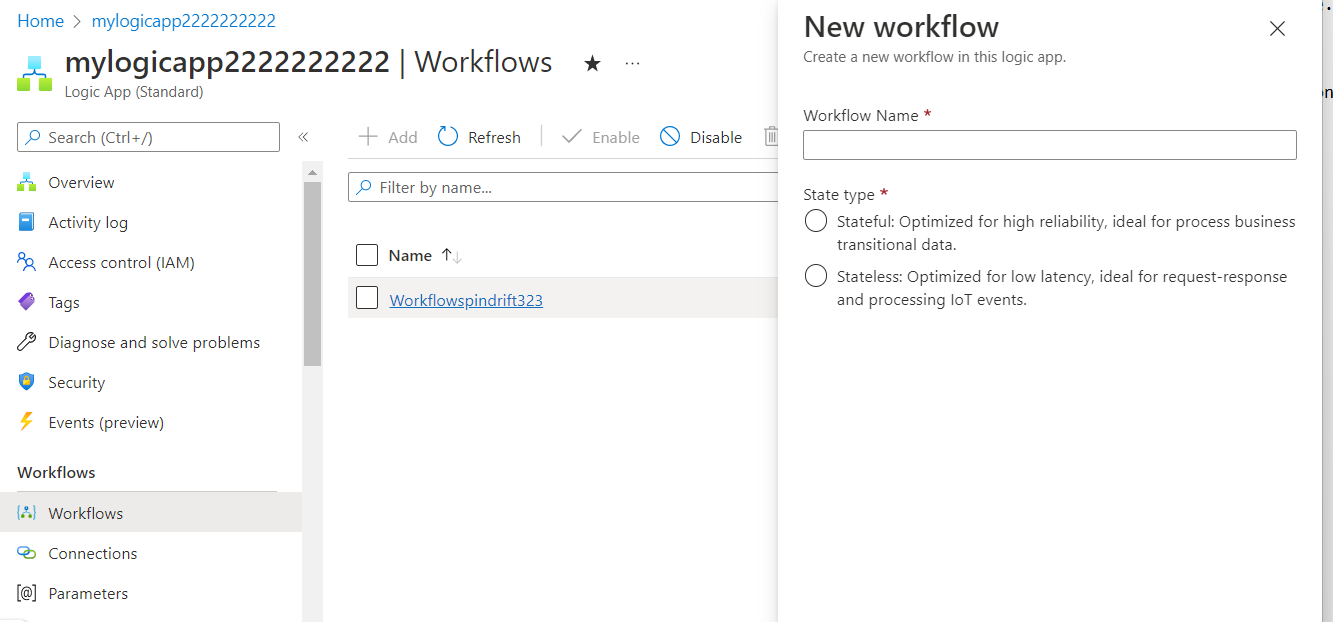Click the Enable button label

click(616, 137)
